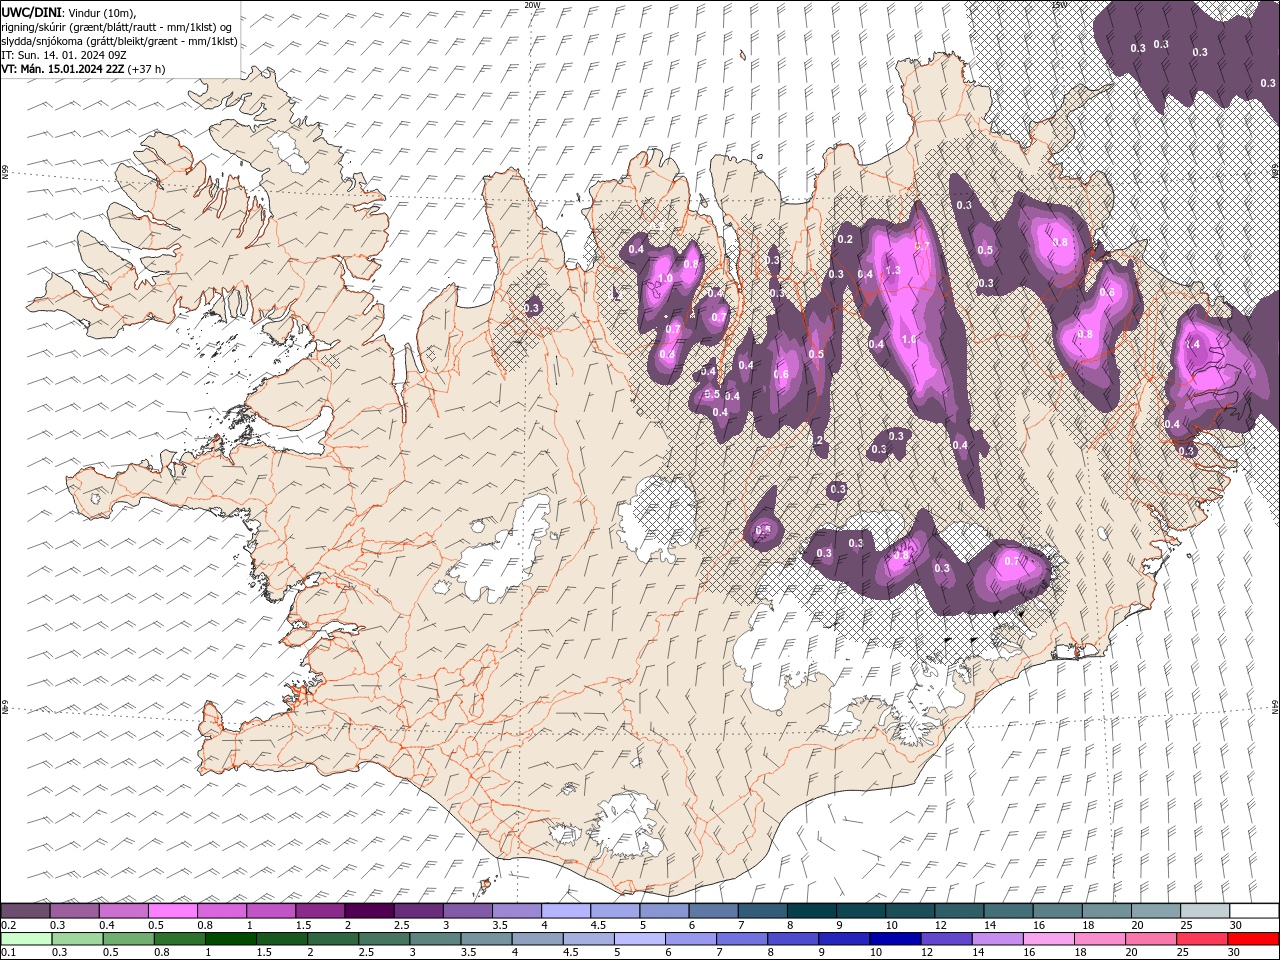Screen dimensions: 1280x960
Task: Pick the upper legend swatch between 6 and 7
Action: point(713,911)
